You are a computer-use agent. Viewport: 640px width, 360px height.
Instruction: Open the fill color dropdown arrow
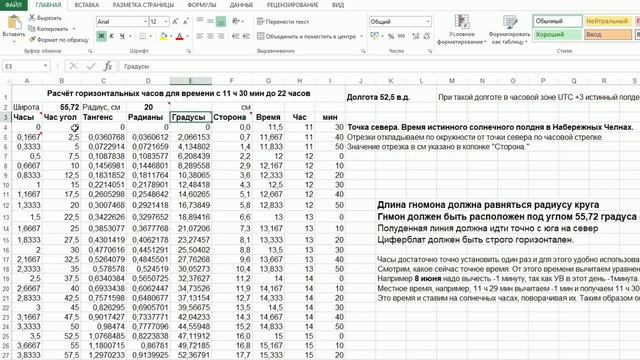tap(171, 36)
